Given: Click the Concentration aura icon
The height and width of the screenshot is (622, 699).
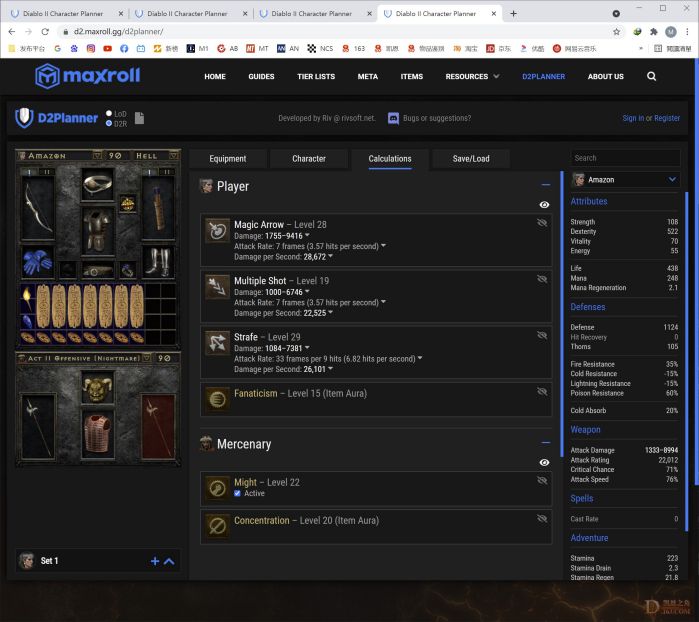Looking at the screenshot, I should pyautogui.click(x=218, y=527).
